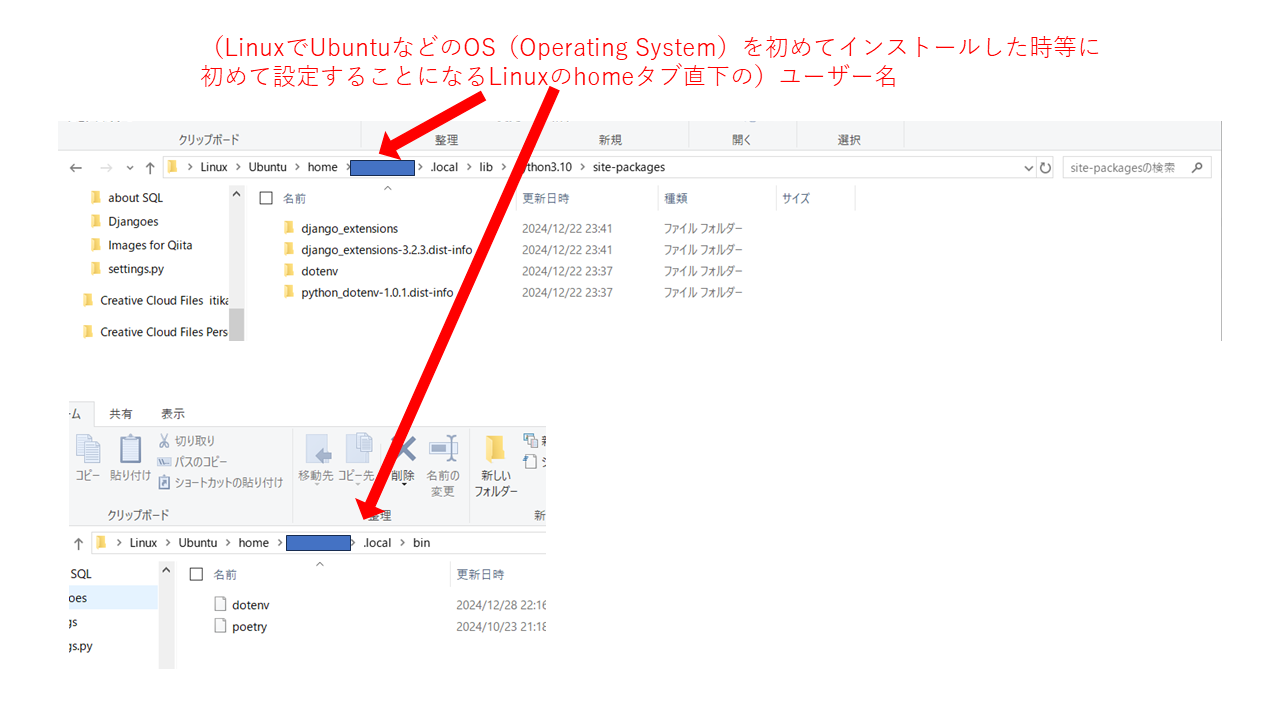
Task: Select settings.py in upper sidebar
Action: [136, 269]
